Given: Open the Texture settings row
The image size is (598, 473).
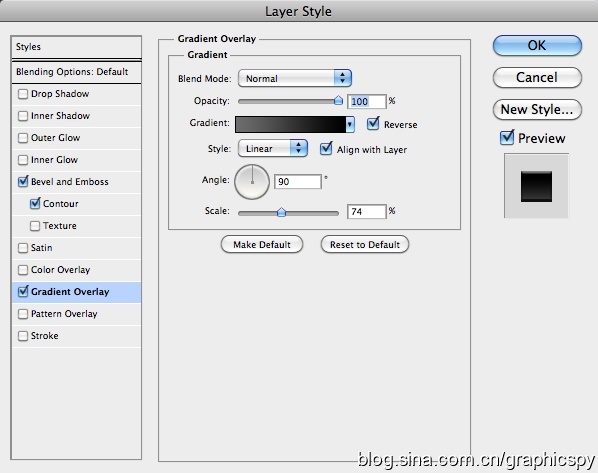Looking at the screenshot, I should pos(76,226).
